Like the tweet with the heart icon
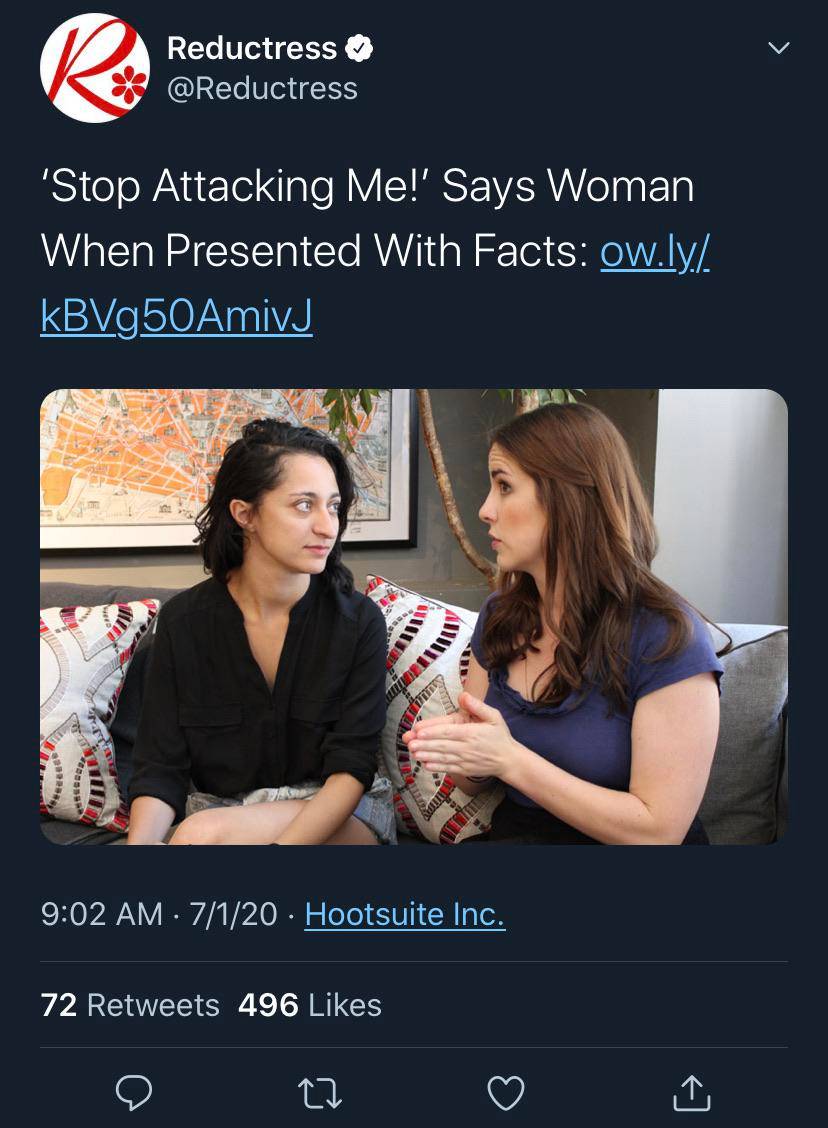 point(505,1093)
